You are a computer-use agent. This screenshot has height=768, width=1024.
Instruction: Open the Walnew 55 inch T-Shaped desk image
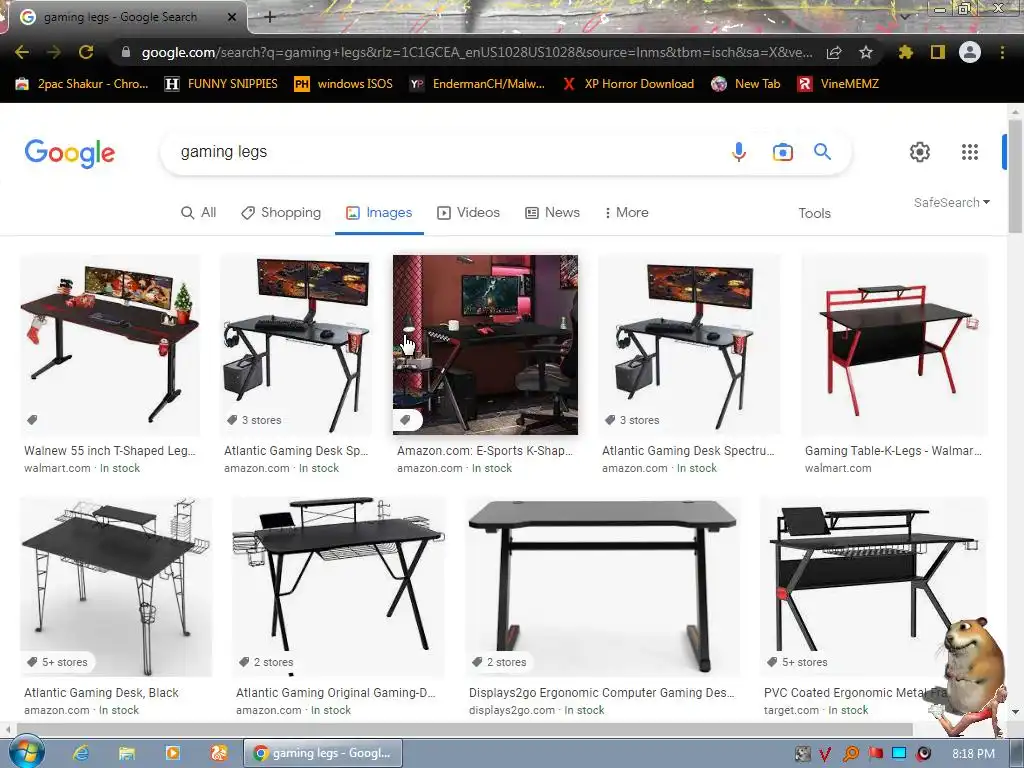coord(110,345)
